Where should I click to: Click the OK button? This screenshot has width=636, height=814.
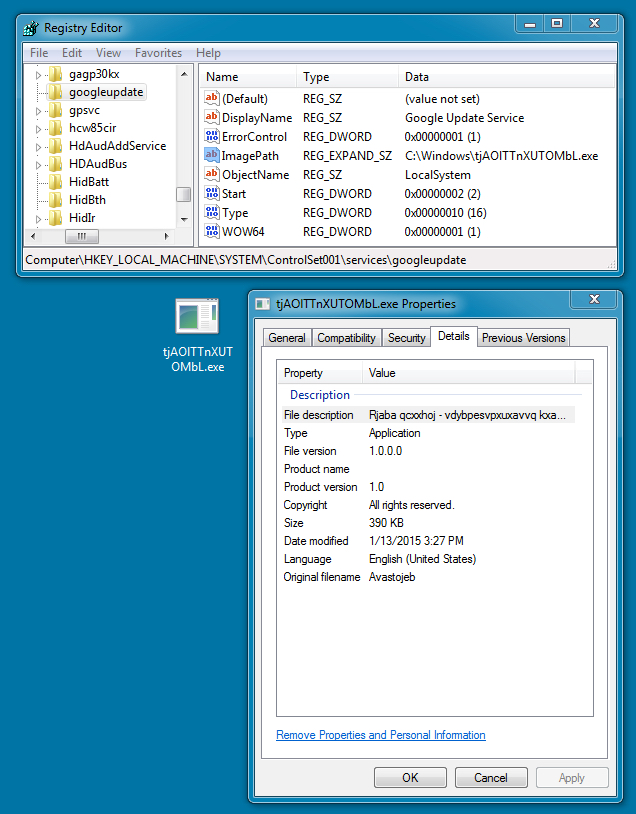tap(410, 777)
